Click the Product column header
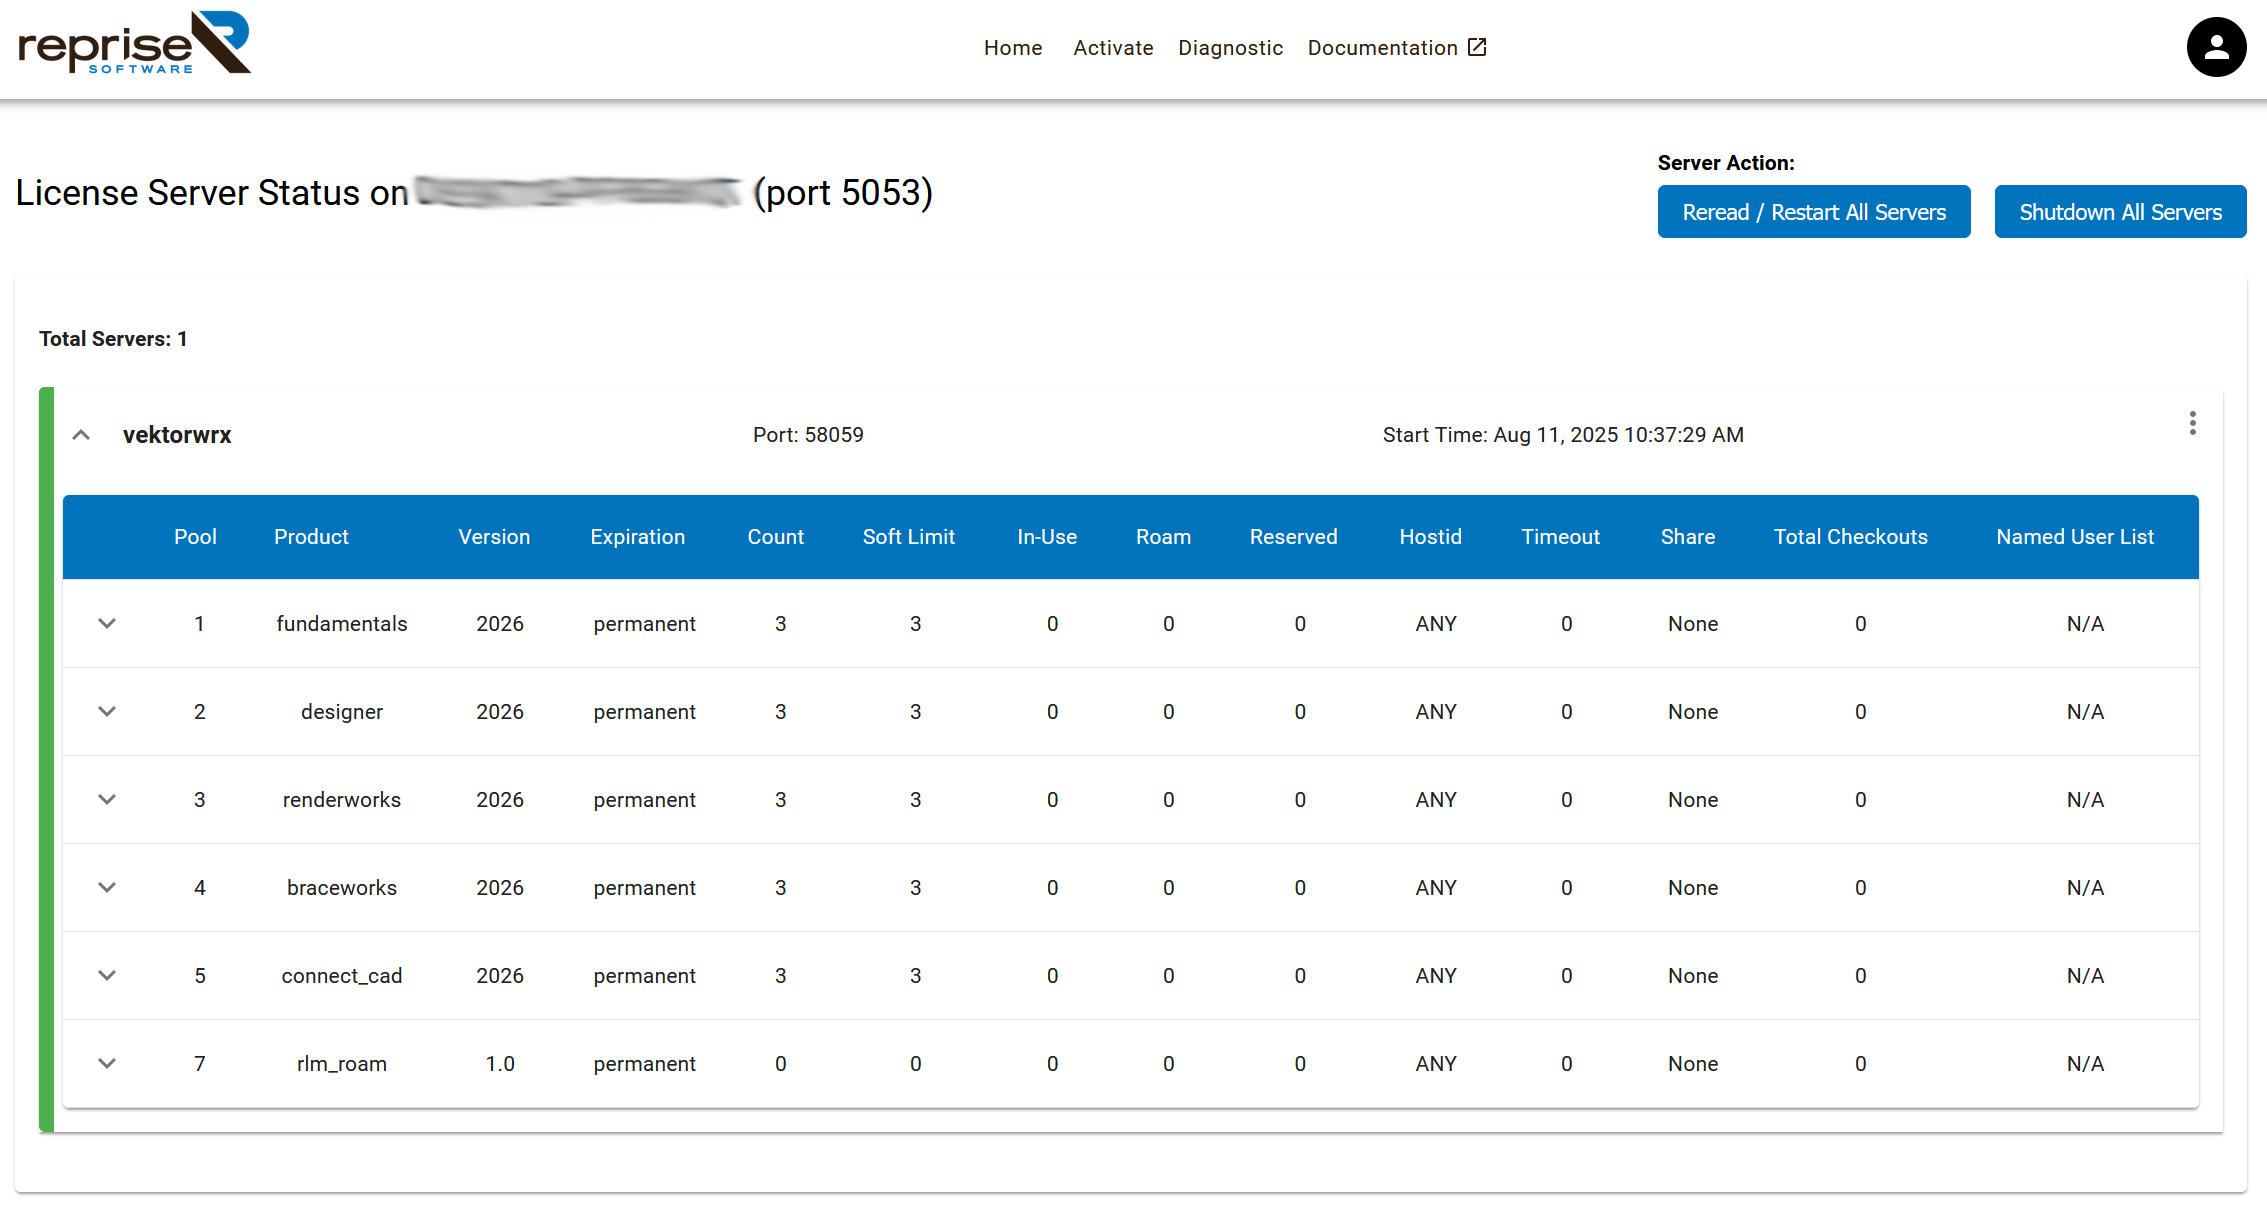The height and width of the screenshot is (1222, 2267). [x=311, y=537]
